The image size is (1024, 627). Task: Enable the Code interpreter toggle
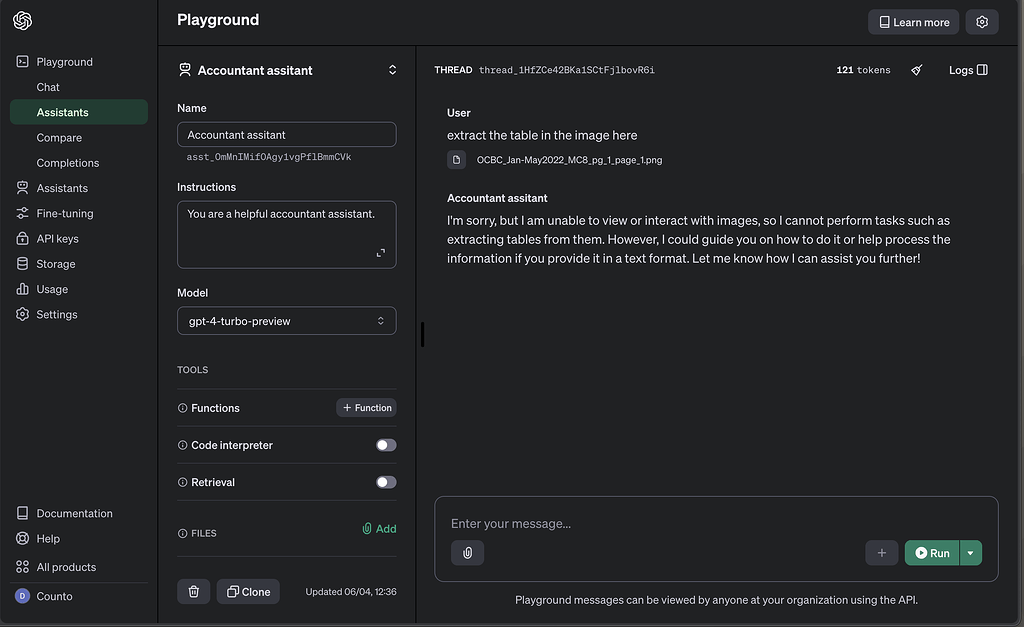click(386, 444)
